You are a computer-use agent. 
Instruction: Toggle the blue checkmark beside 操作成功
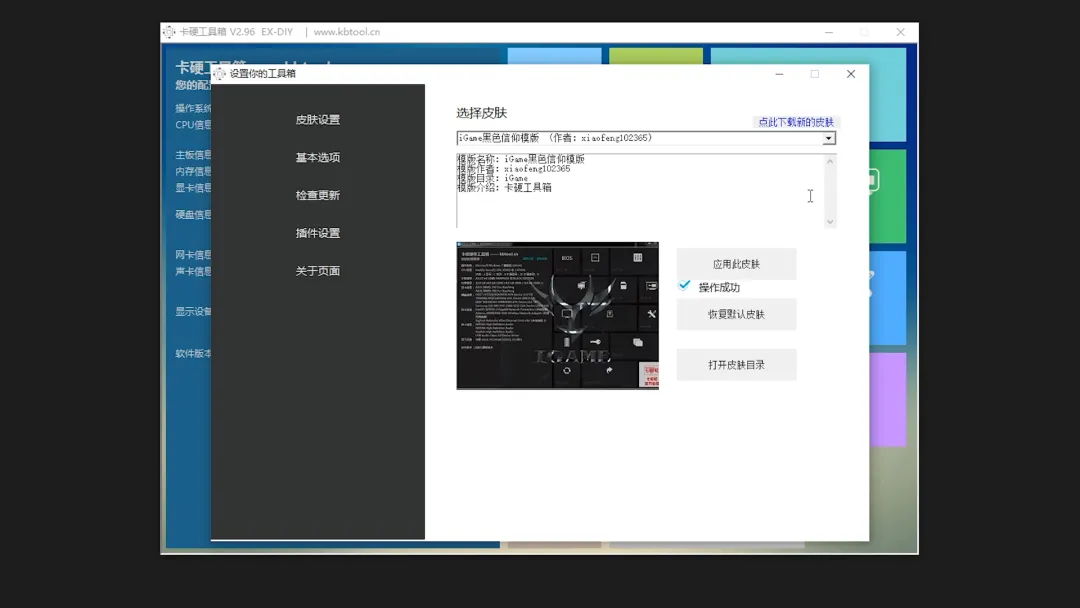tap(685, 286)
